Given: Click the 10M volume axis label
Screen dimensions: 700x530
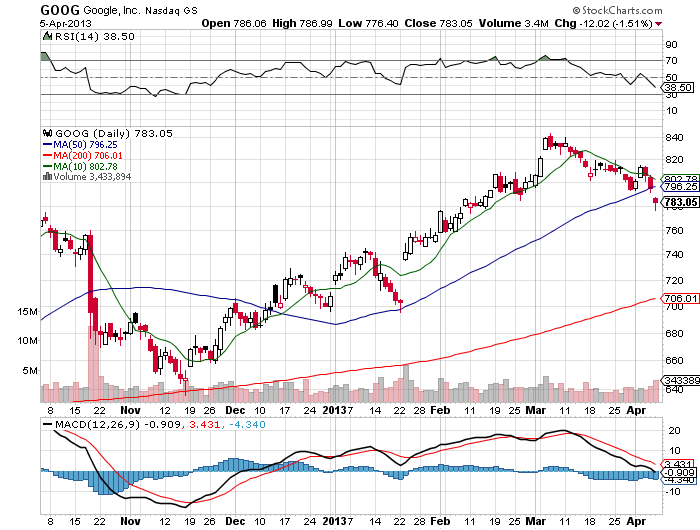Looking at the screenshot, I should tap(27, 341).
